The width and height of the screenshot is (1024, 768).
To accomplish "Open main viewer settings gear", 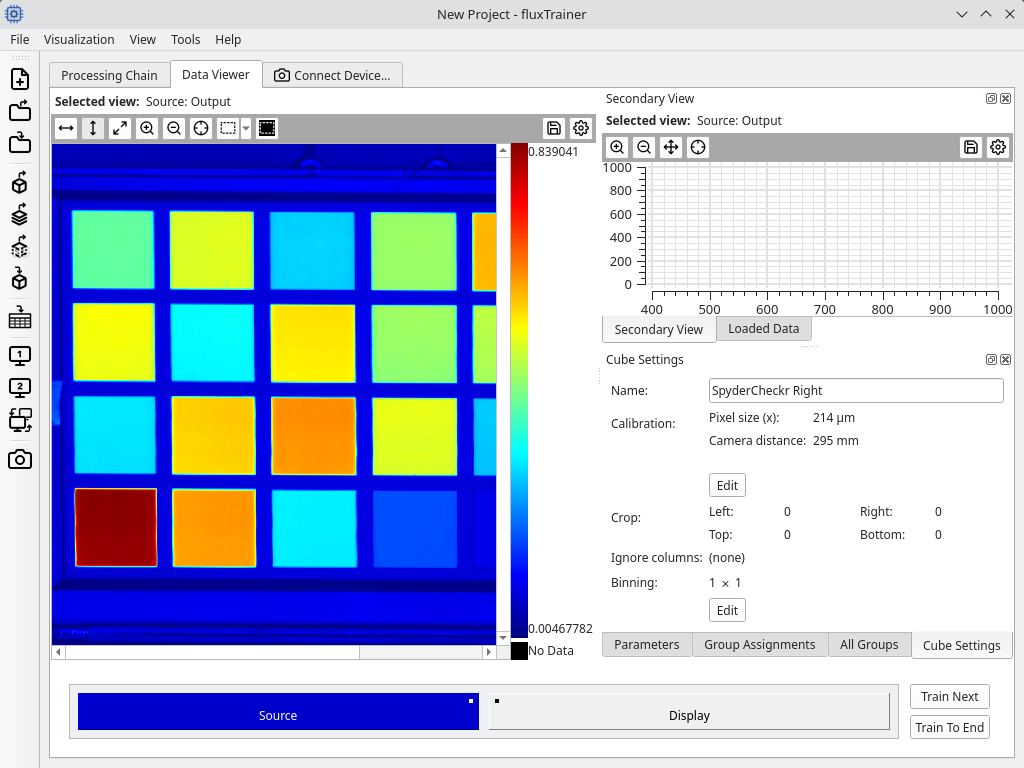I will pos(581,128).
